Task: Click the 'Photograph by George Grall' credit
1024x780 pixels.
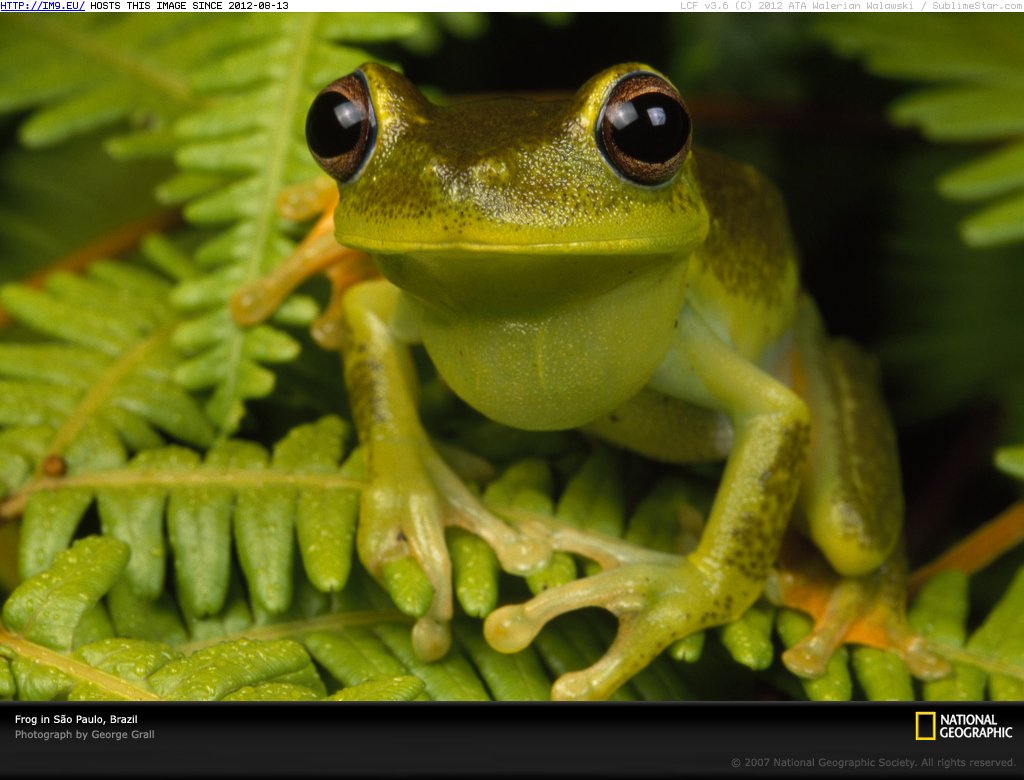Action: 84,735
